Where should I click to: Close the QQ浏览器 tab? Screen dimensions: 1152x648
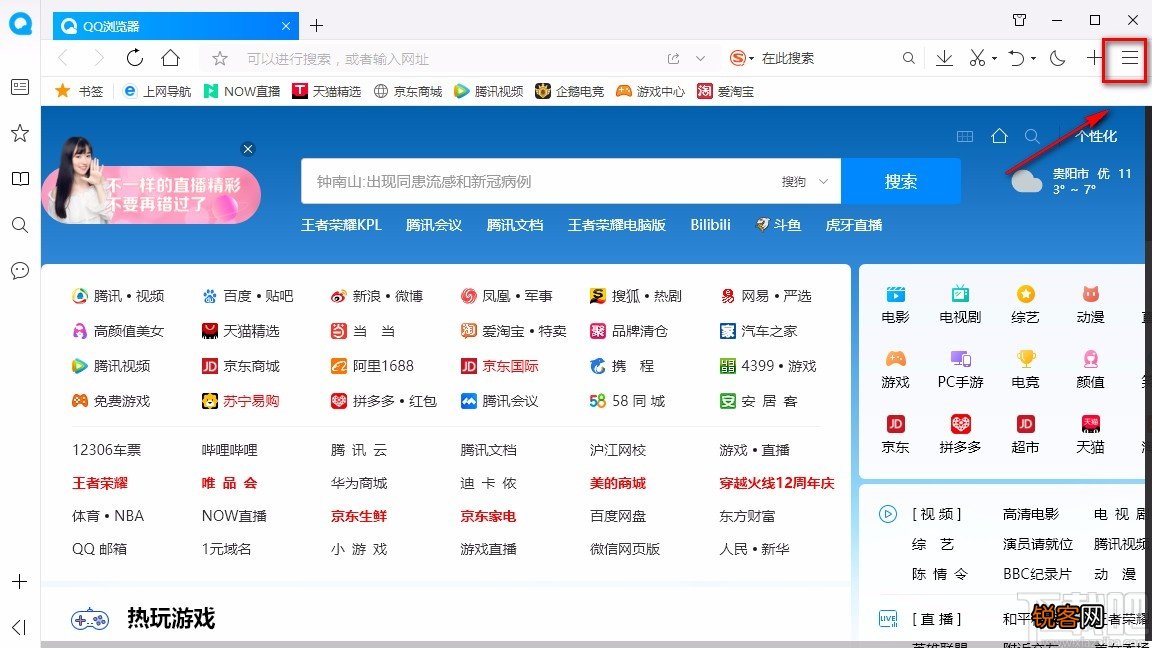point(286,26)
